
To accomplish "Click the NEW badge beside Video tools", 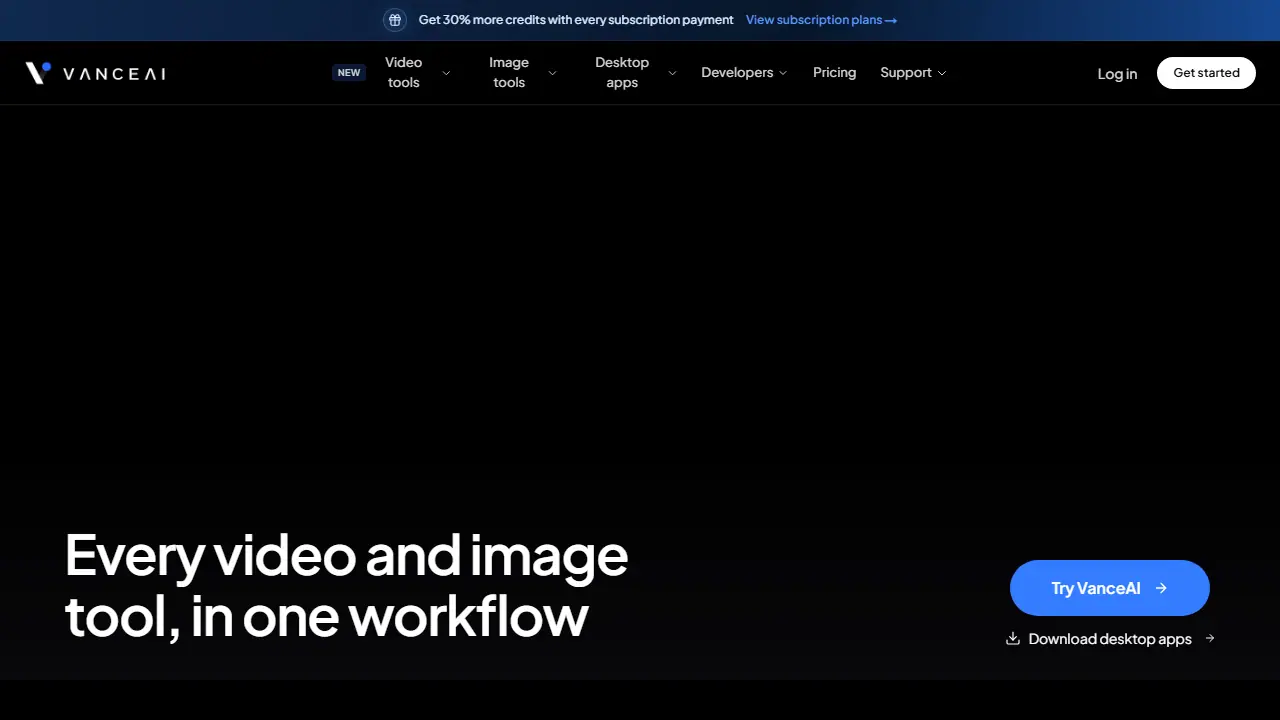I will (x=349, y=73).
